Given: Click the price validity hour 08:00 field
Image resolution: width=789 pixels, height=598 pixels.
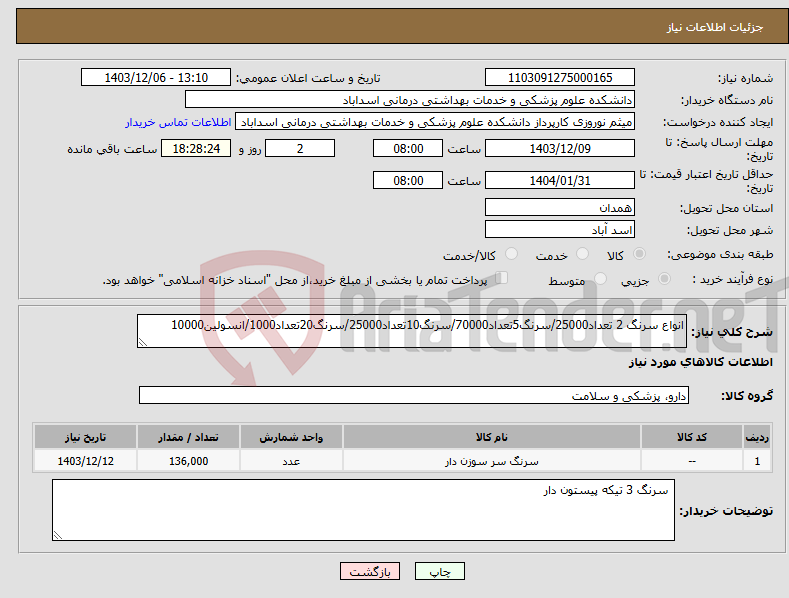Looking at the screenshot, I should [408, 180].
